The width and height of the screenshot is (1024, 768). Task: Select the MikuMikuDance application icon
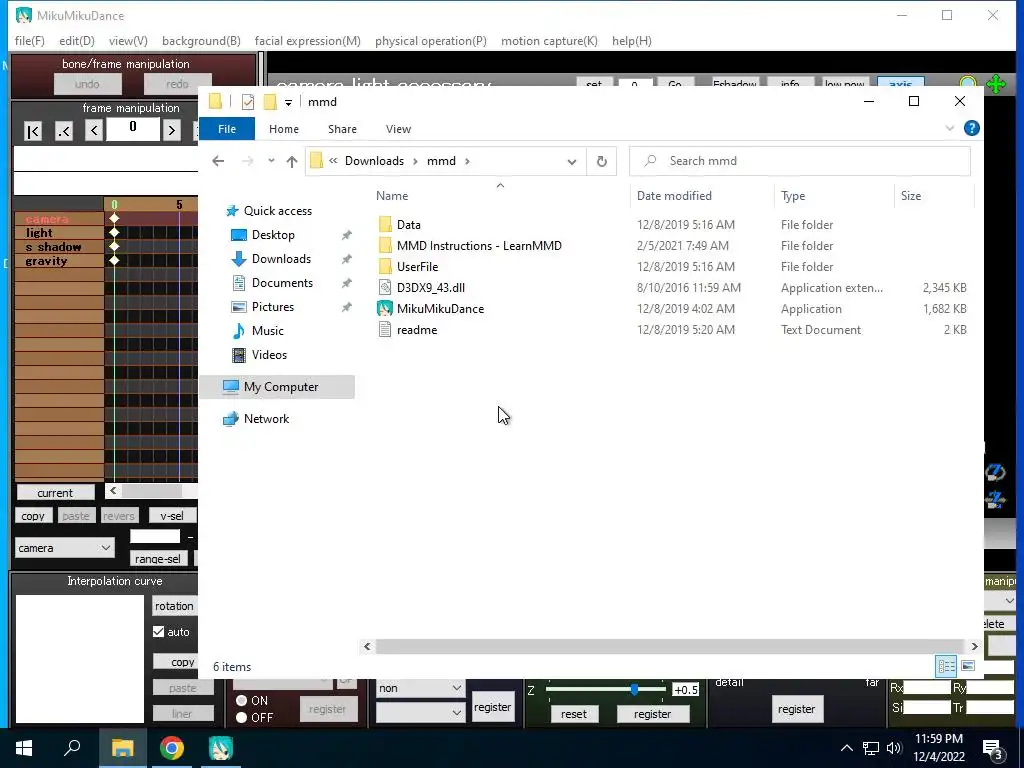click(x=385, y=308)
